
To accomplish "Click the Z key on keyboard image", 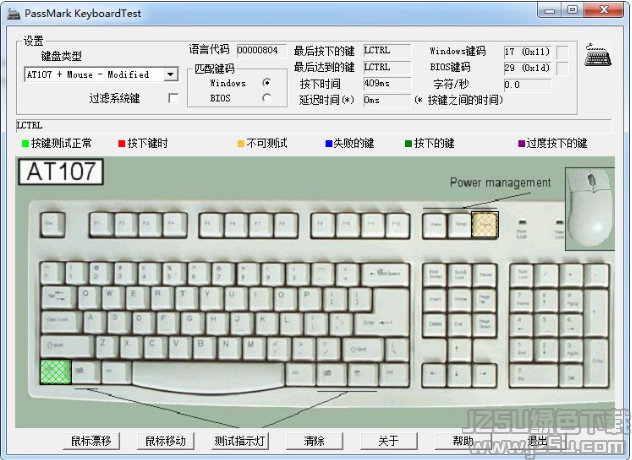I will click(106, 346).
